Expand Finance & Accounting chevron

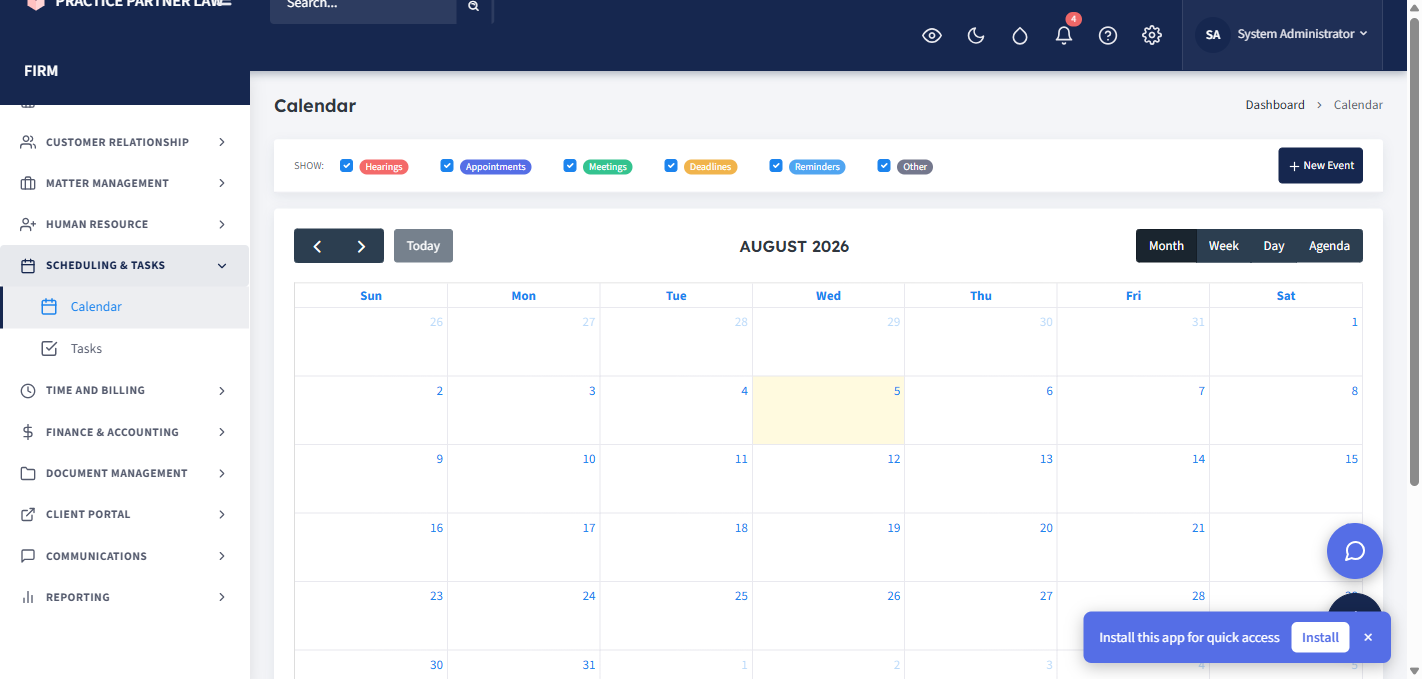click(222, 432)
